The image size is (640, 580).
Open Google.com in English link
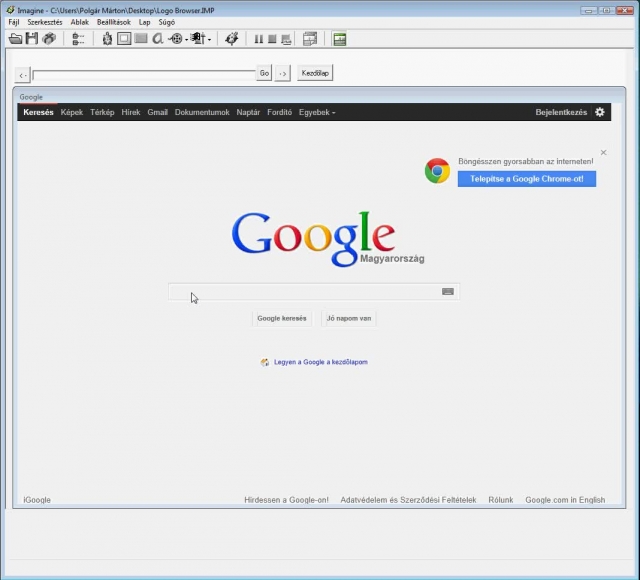[x=565, y=500]
